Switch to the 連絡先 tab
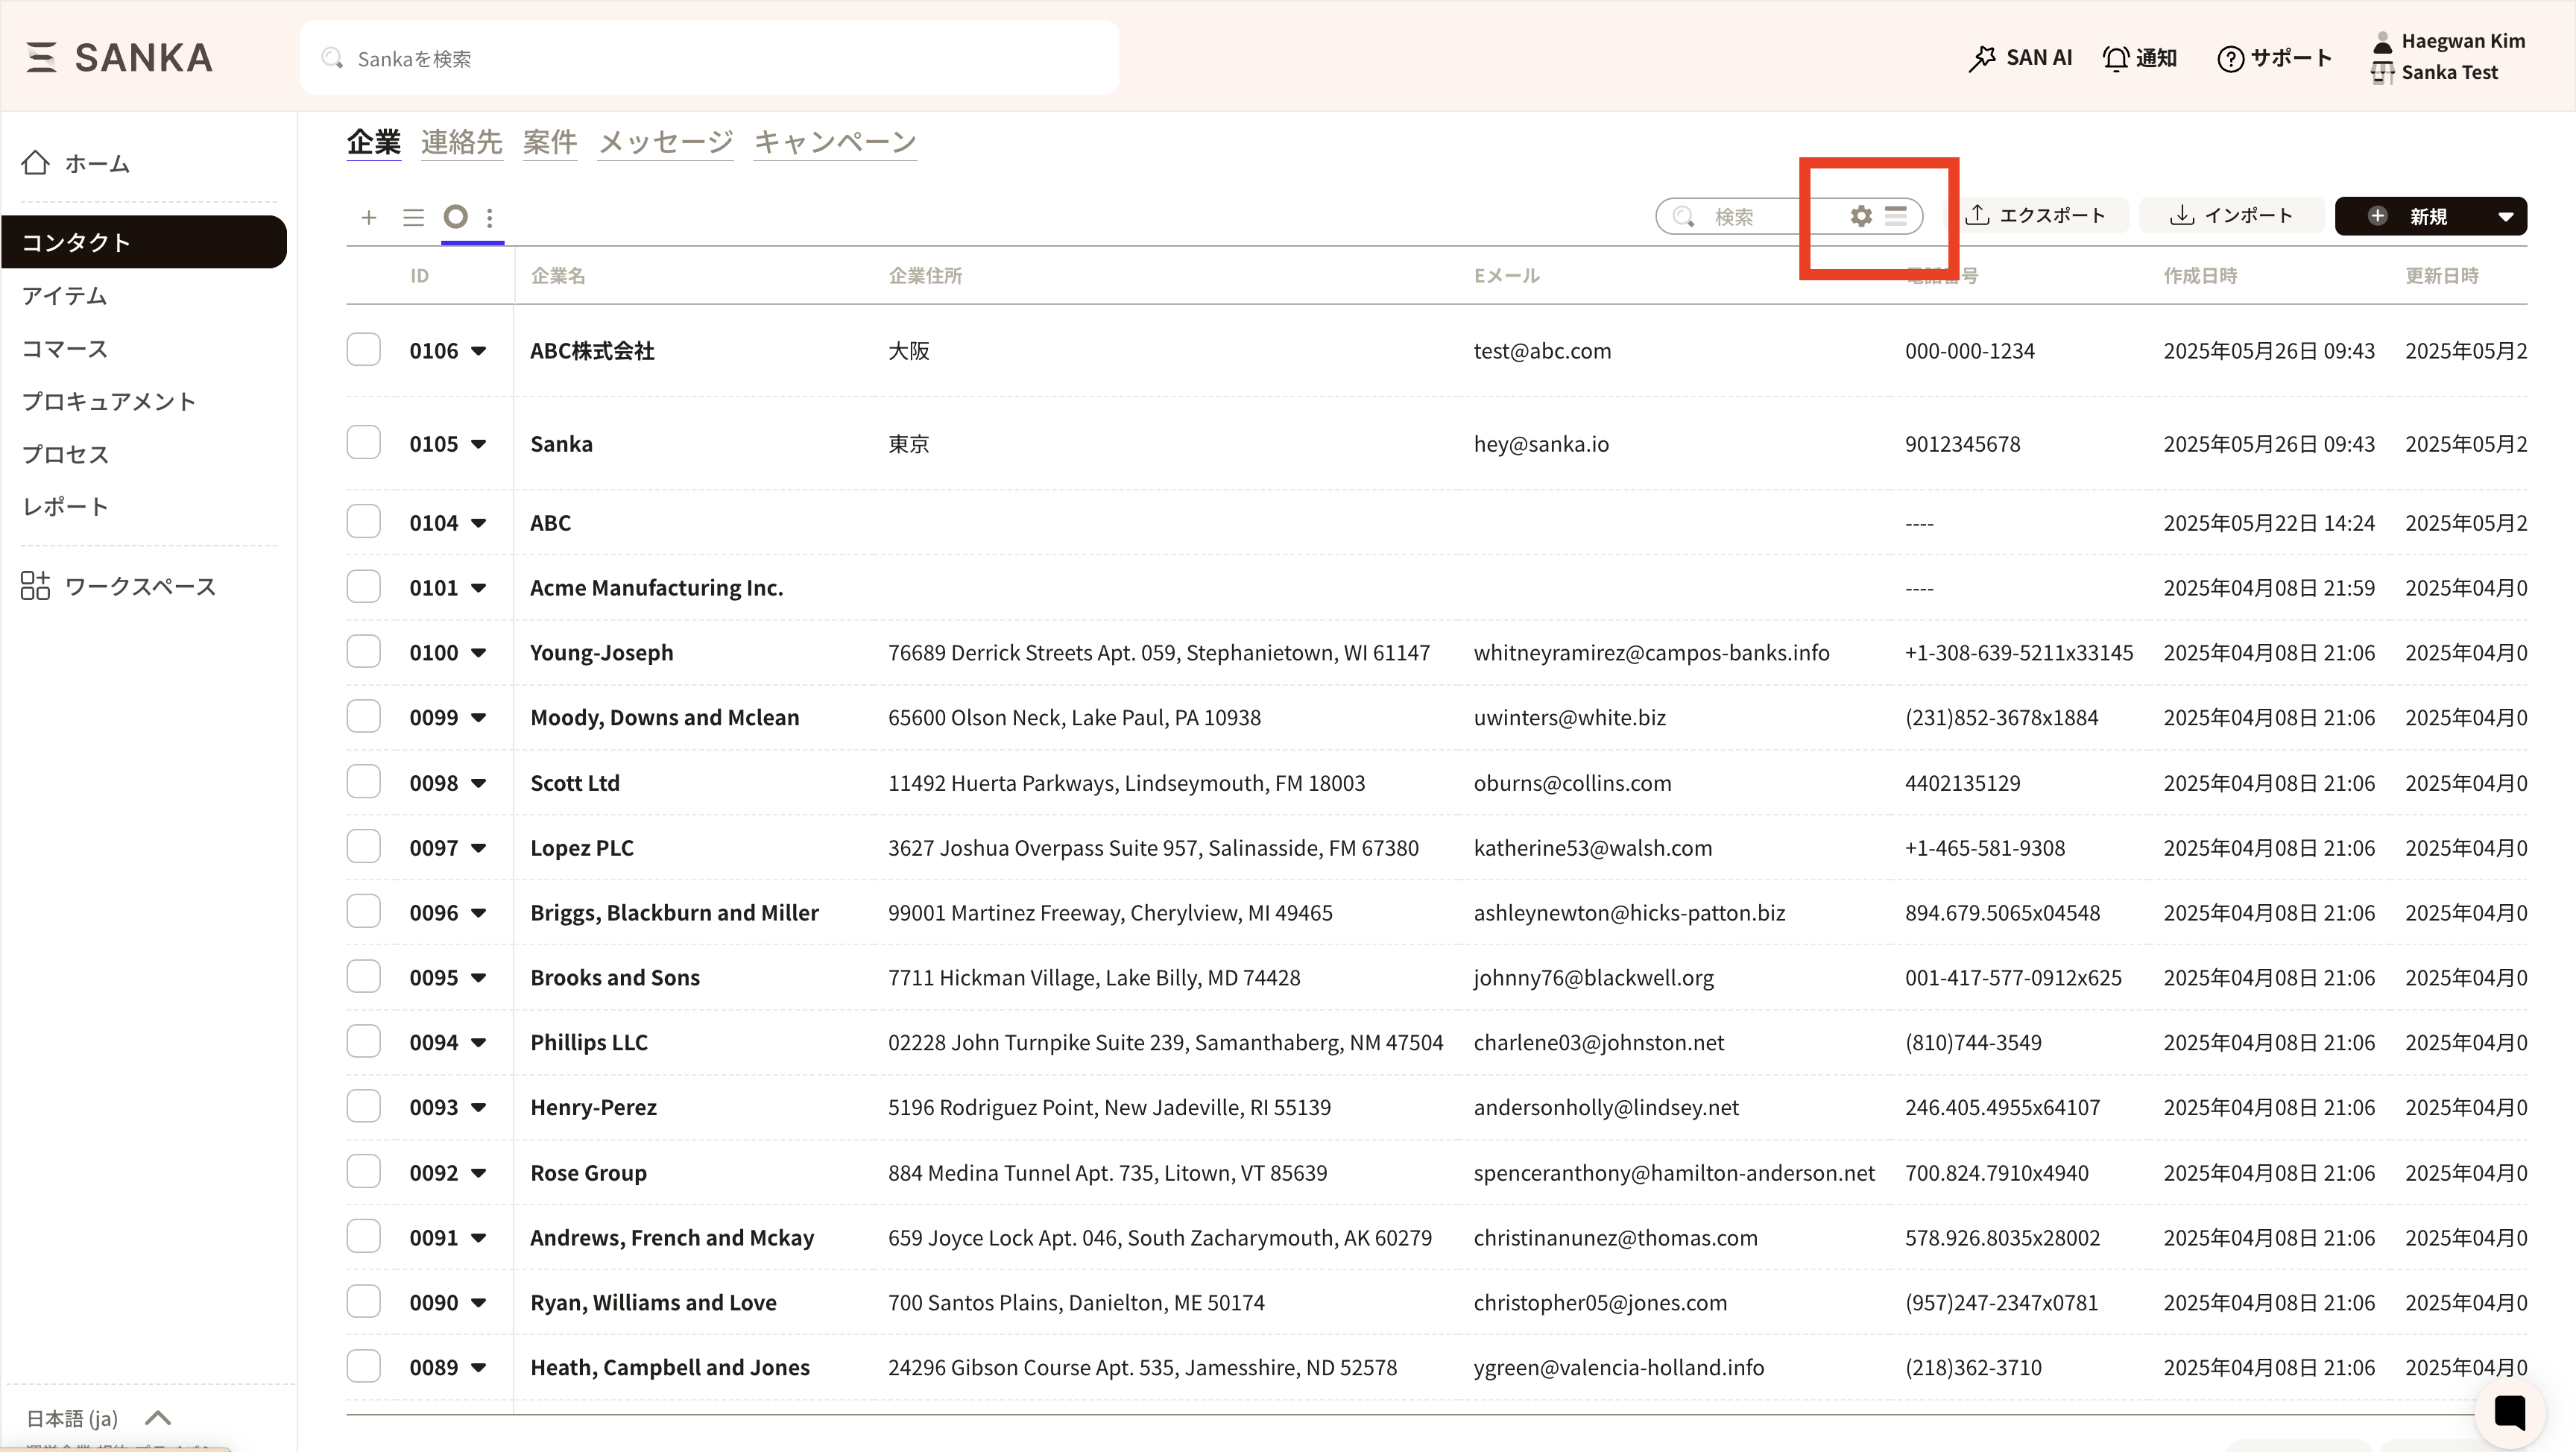2576x1452 pixels. pyautogui.click(x=461, y=142)
